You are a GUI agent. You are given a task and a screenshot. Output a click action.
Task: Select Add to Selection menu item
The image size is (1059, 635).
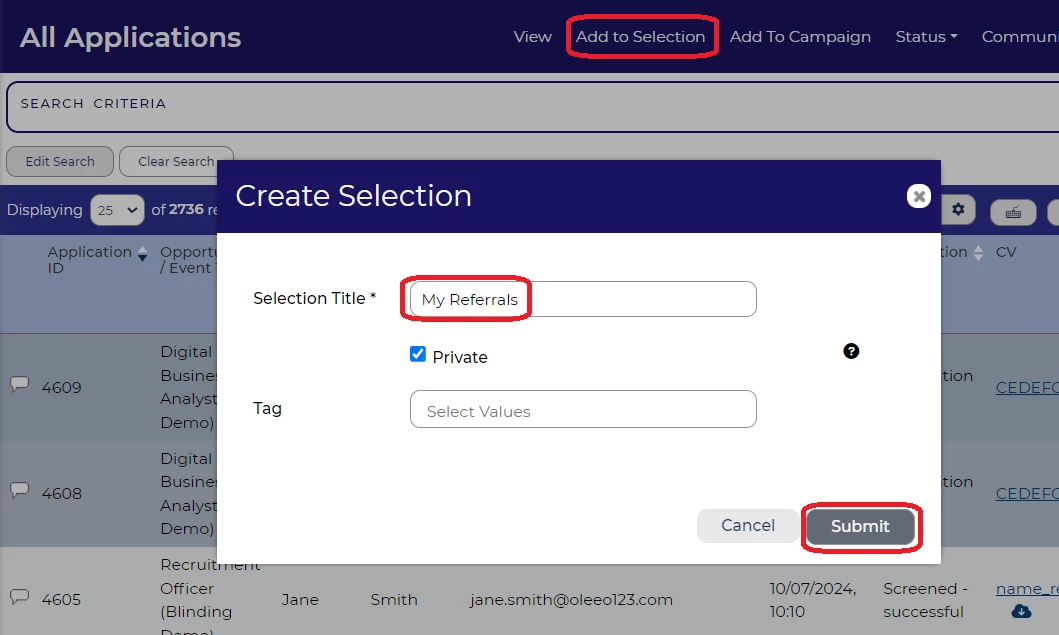click(640, 37)
